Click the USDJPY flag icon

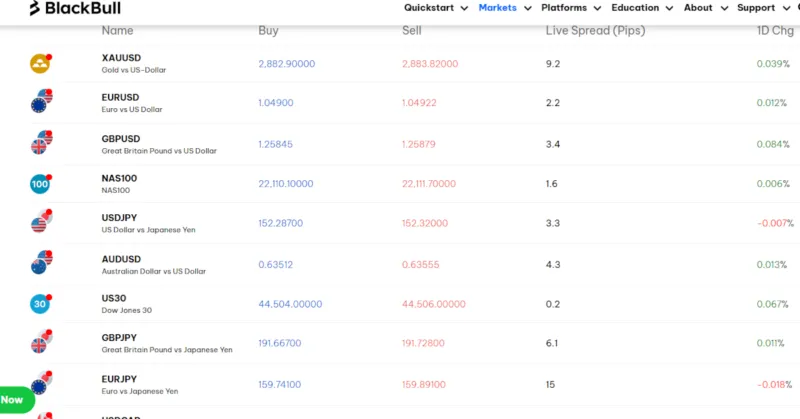click(x=41, y=223)
